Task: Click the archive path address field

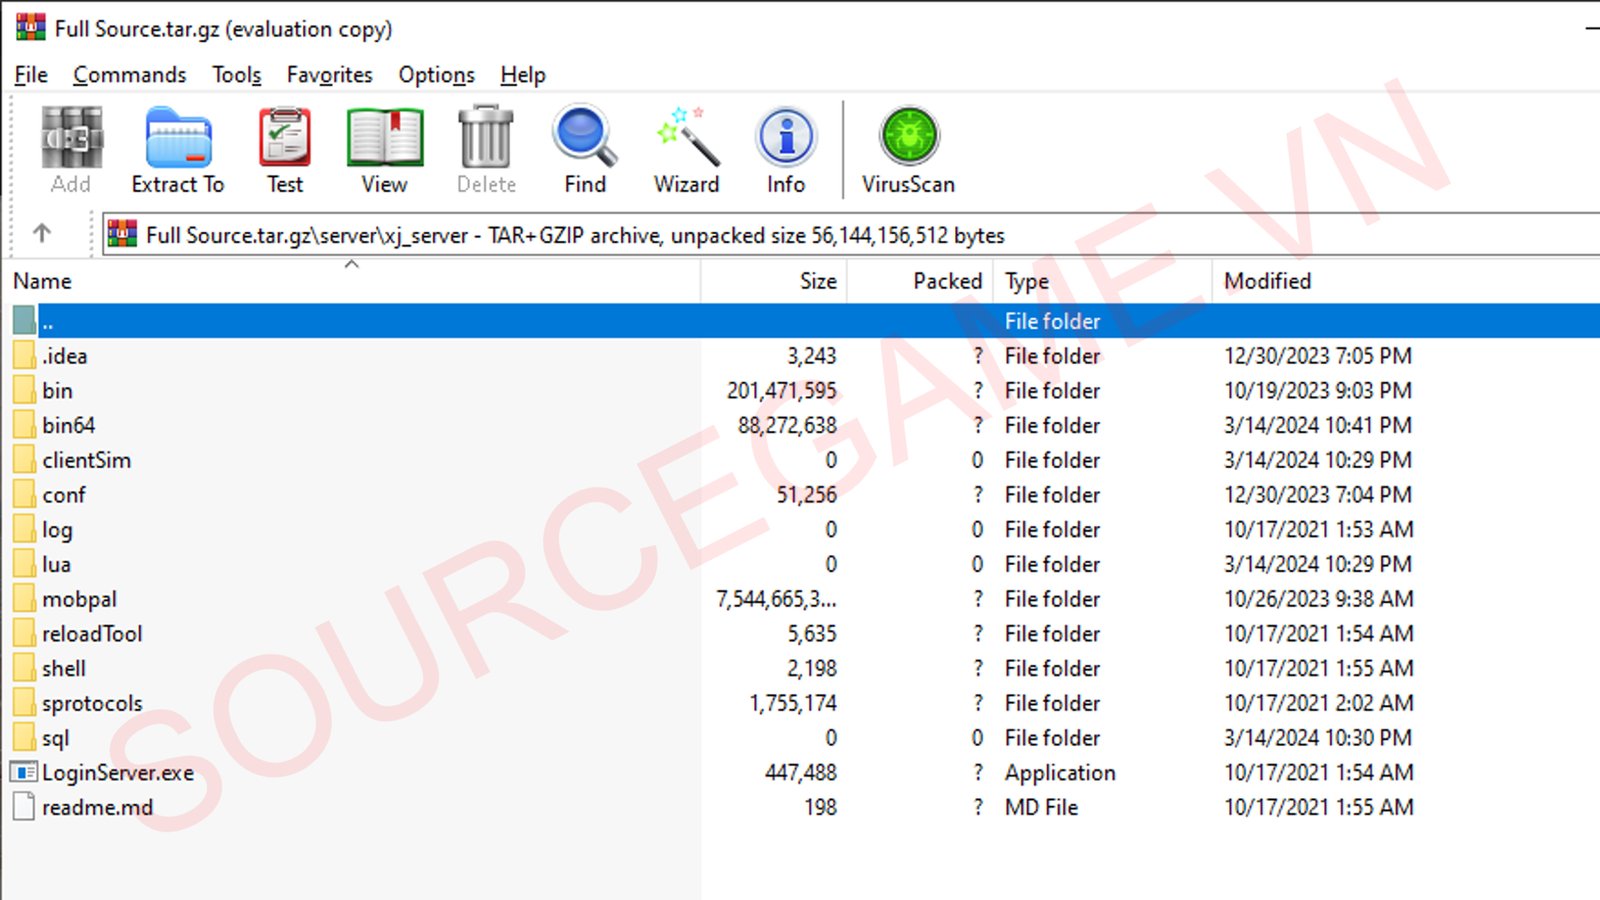Action: [x=800, y=236]
